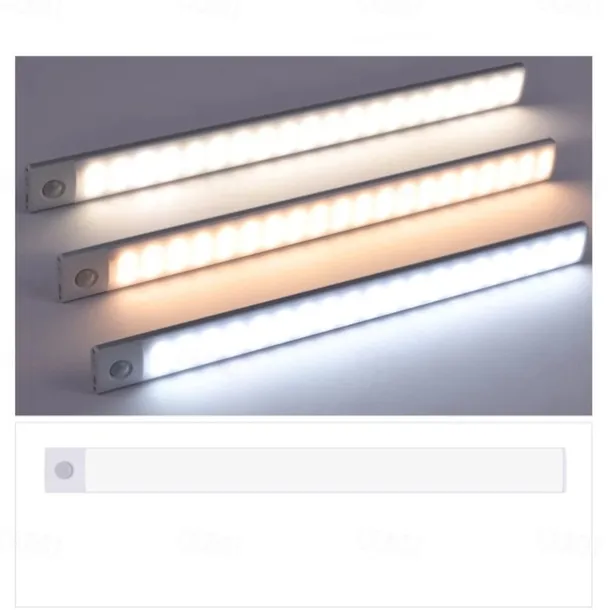Click the motion sensor on cool white bar

pos(121,369)
